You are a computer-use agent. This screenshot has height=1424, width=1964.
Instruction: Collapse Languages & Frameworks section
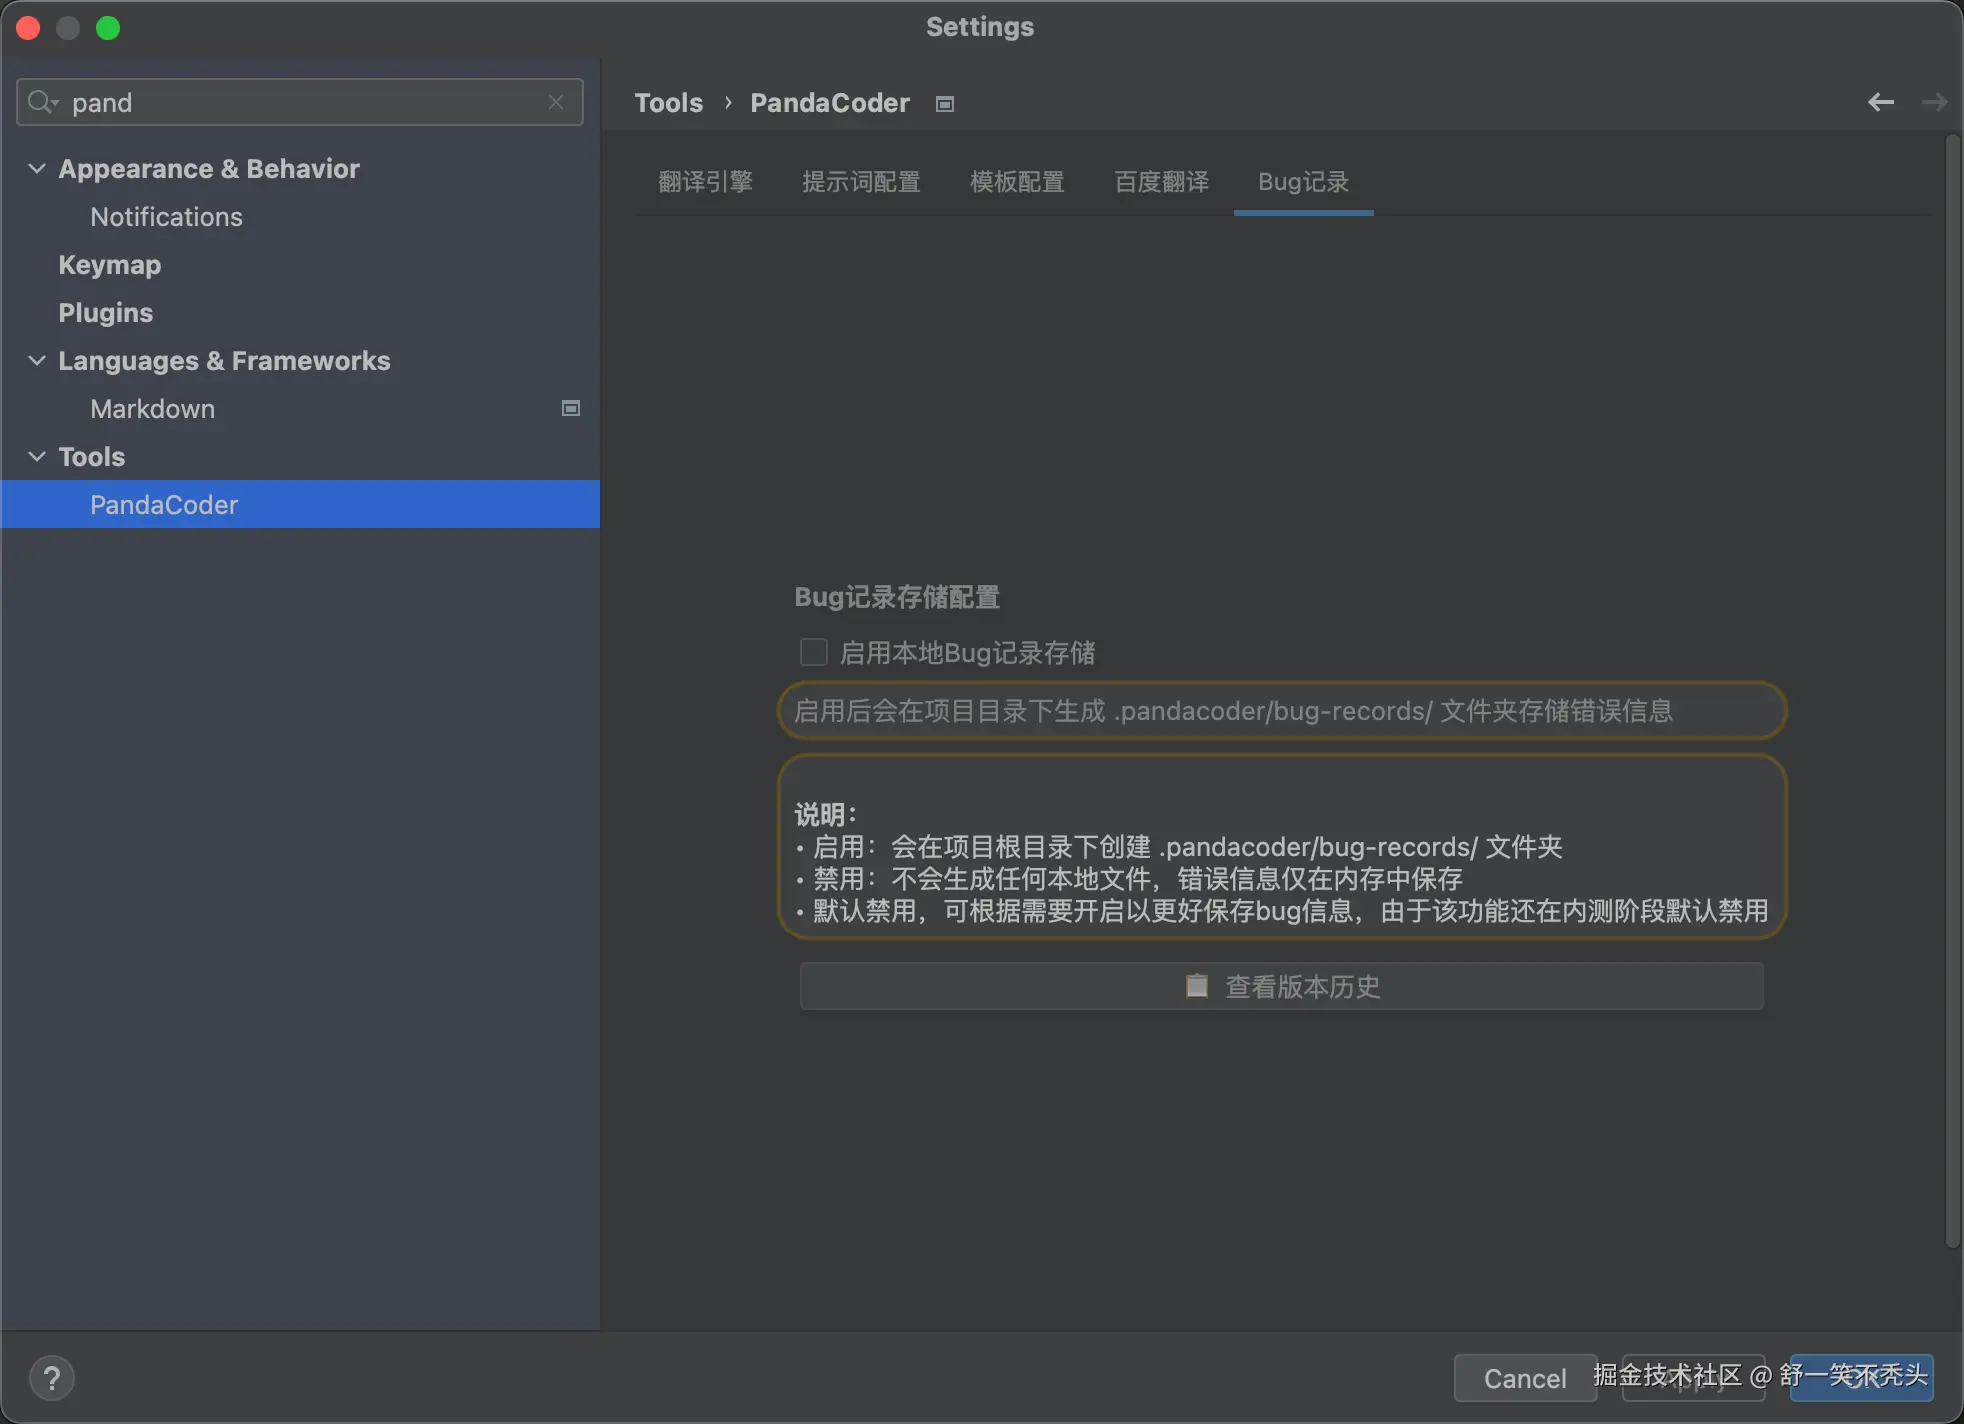(x=37, y=360)
